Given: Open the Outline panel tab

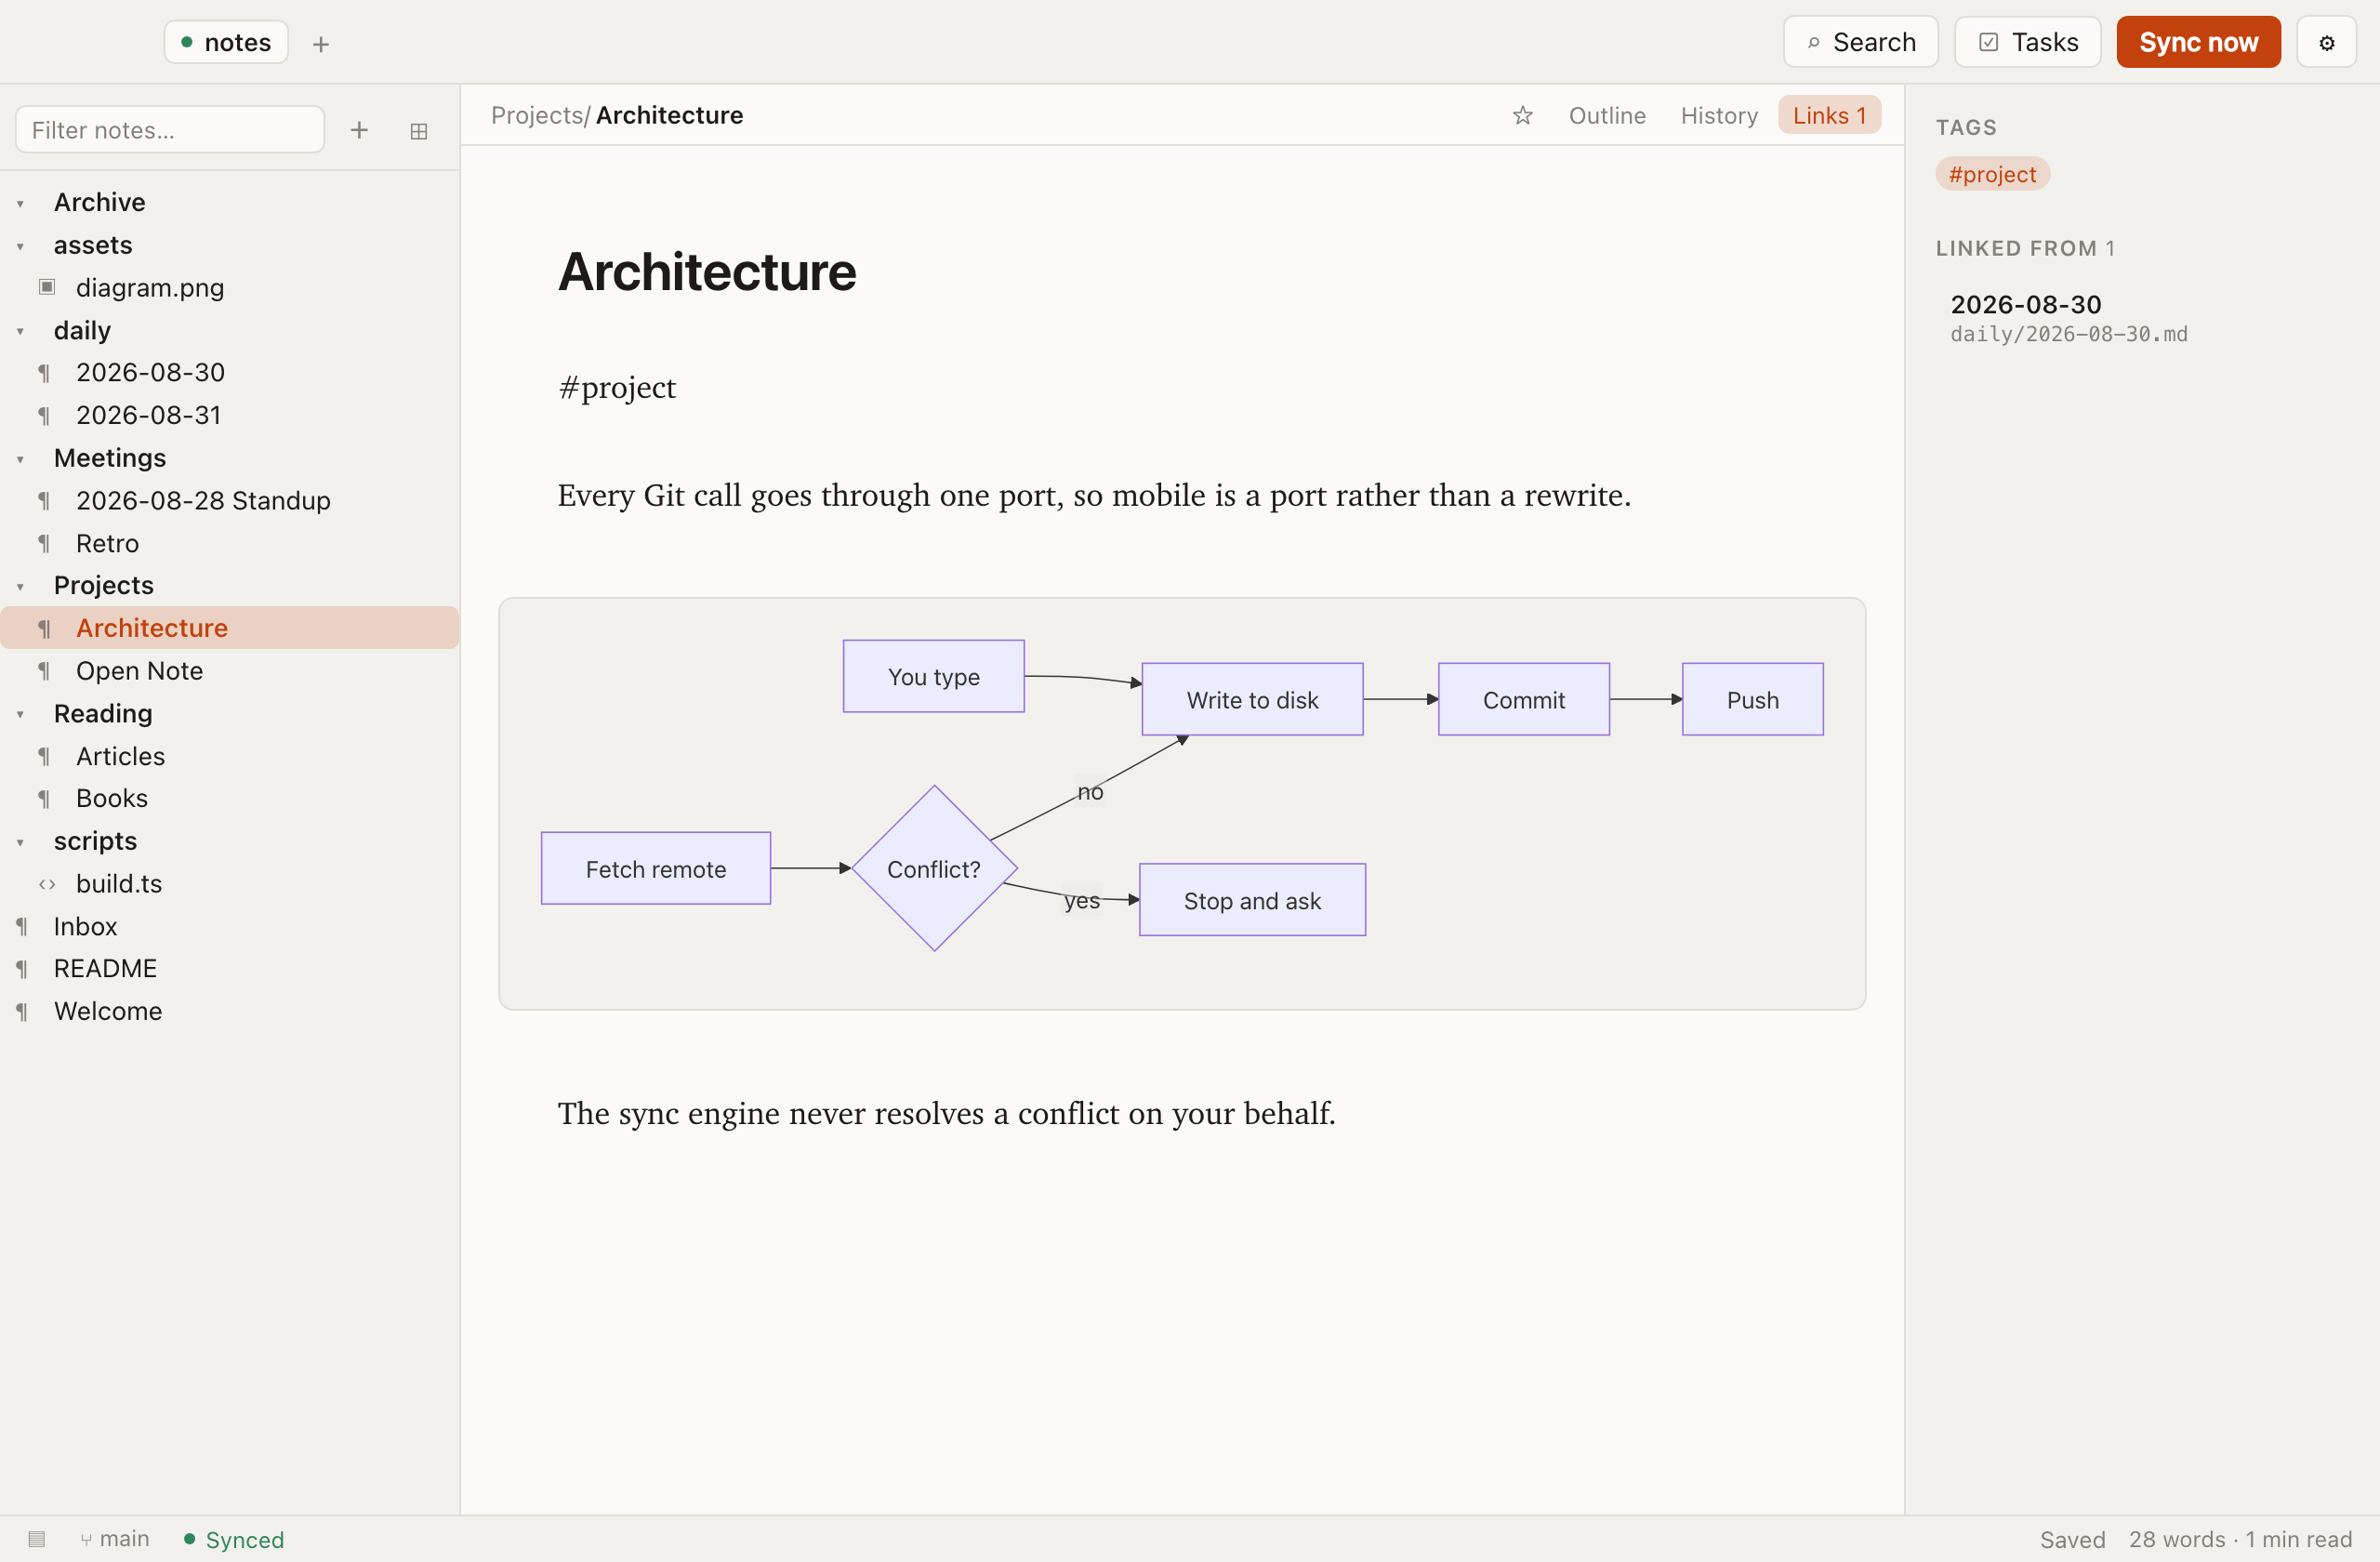Looking at the screenshot, I should 1606,116.
